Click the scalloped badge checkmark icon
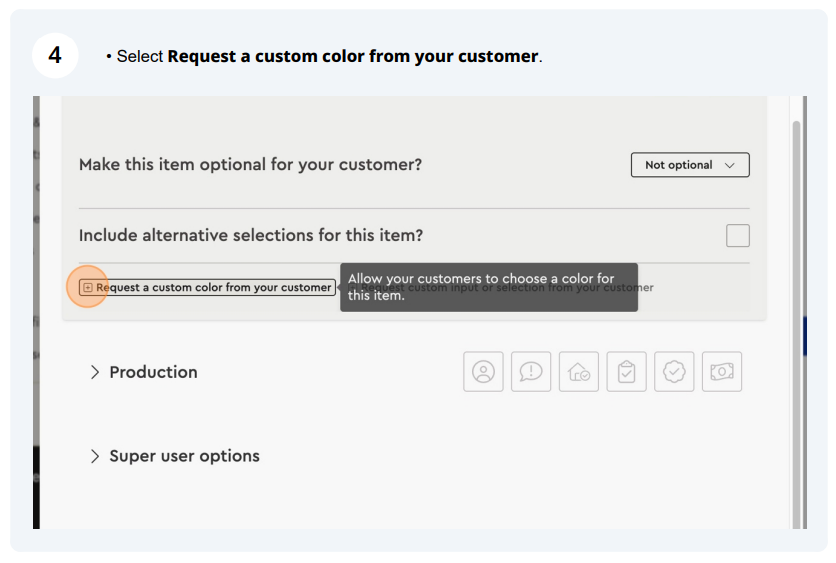The image size is (836, 563). tap(674, 372)
